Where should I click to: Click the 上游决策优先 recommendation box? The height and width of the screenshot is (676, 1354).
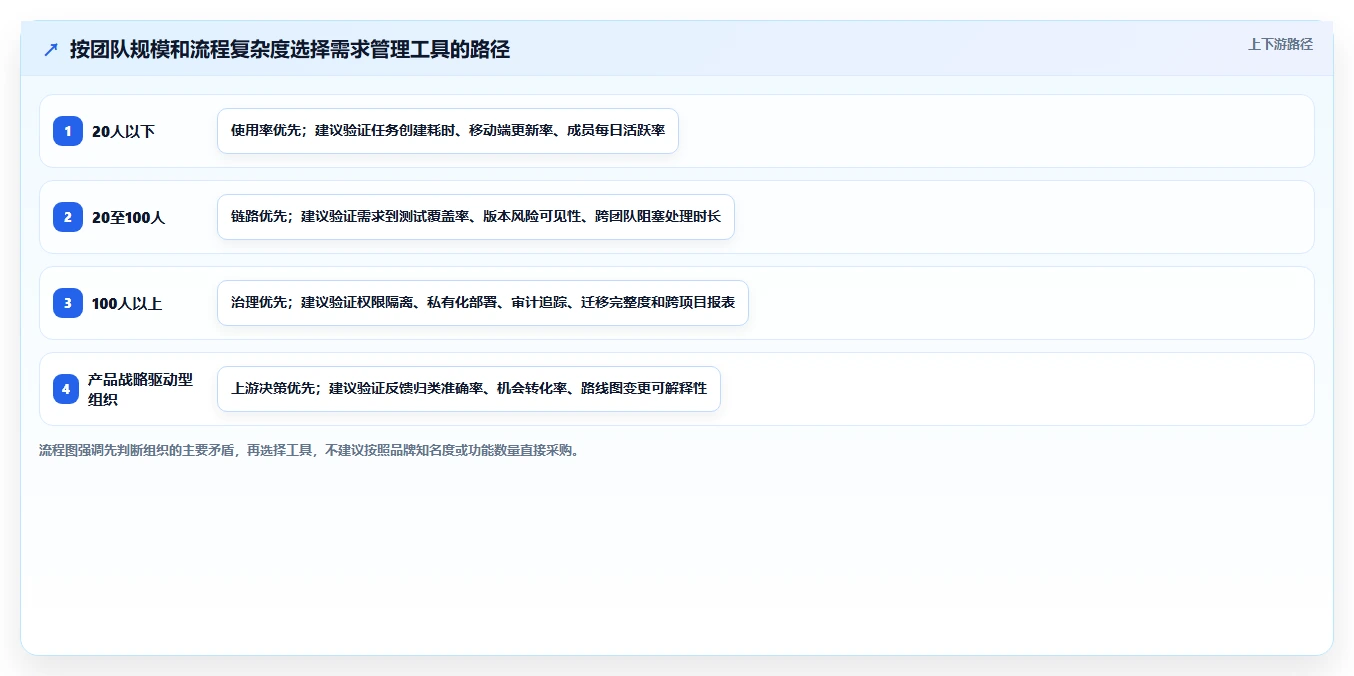tap(469, 389)
